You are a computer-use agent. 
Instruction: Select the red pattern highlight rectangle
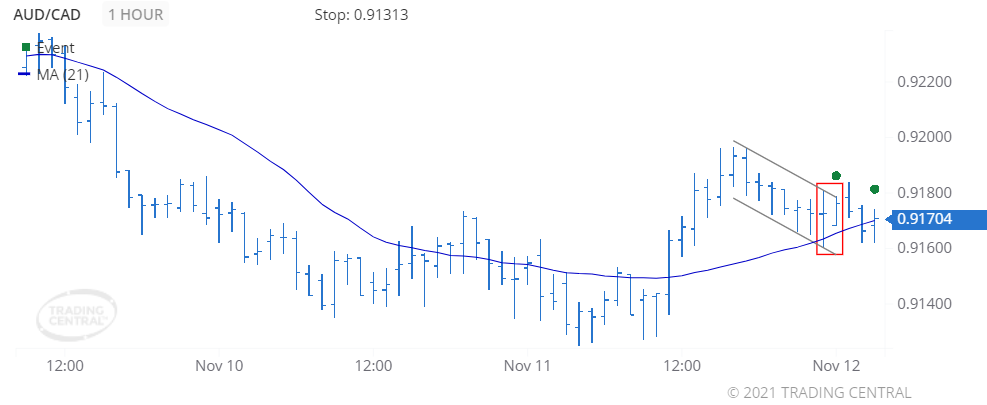829,218
